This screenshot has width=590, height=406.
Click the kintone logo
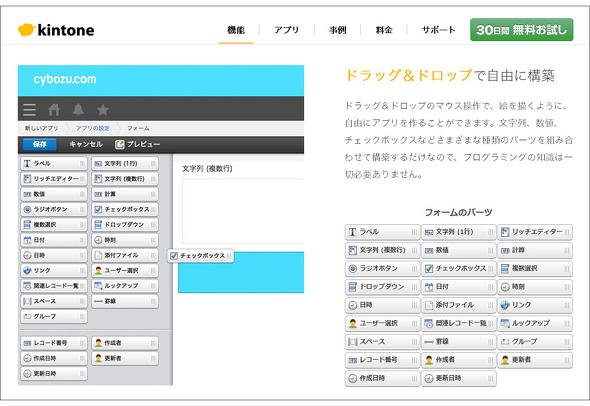point(56,30)
